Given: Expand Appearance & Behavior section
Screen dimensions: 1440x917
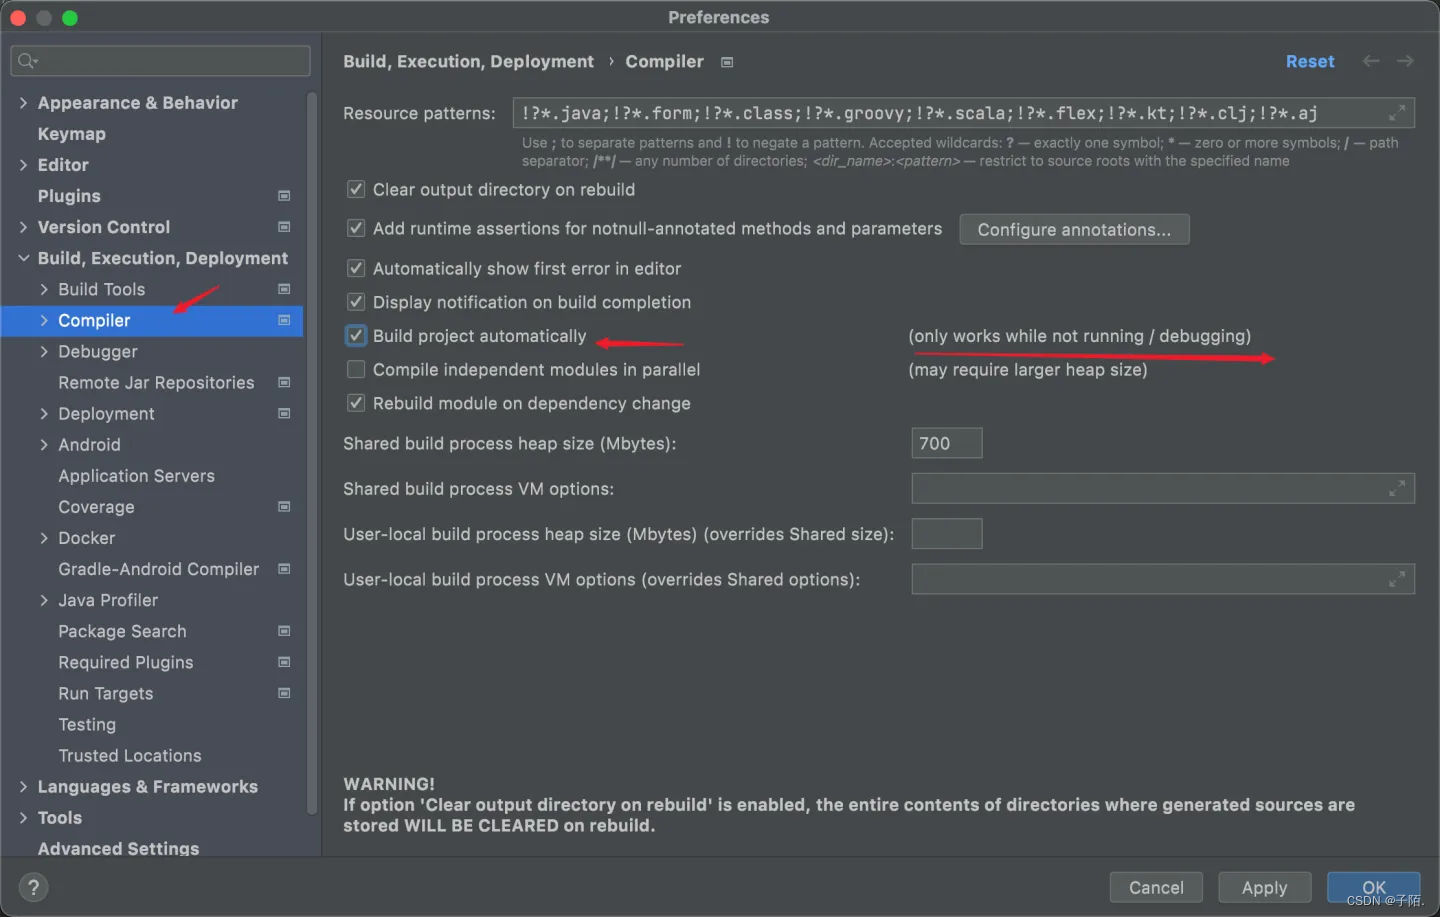Looking at the screenshot, I should pyautogui.click(x=23, y=103).
